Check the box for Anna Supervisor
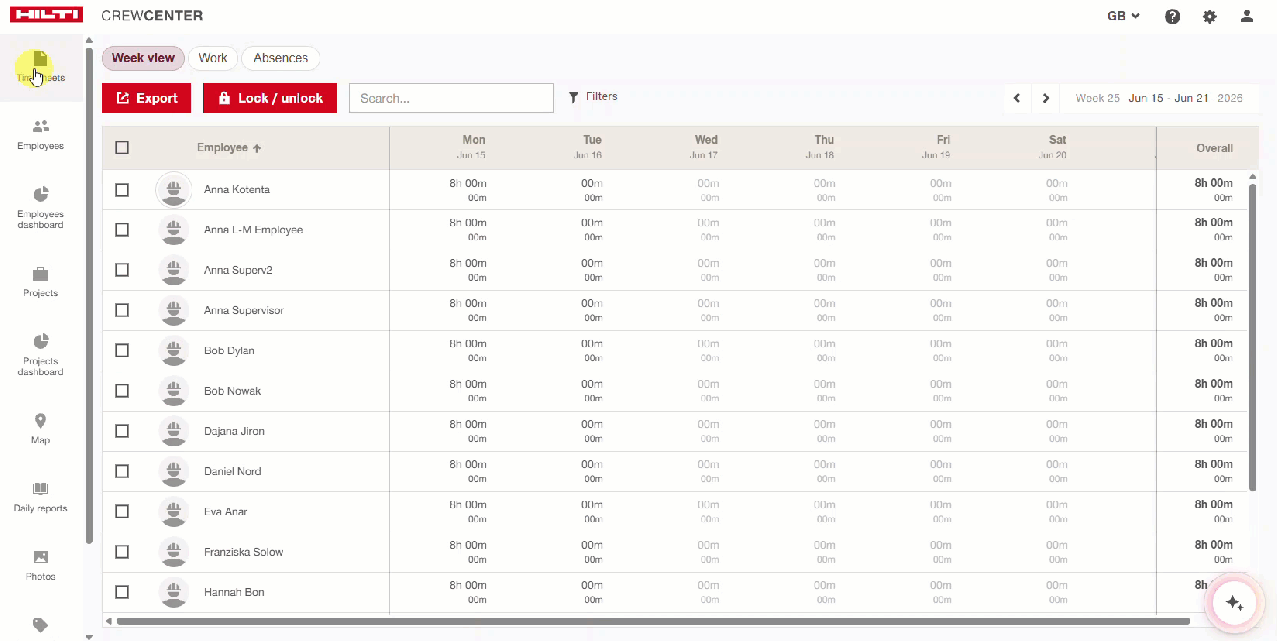 122,310
